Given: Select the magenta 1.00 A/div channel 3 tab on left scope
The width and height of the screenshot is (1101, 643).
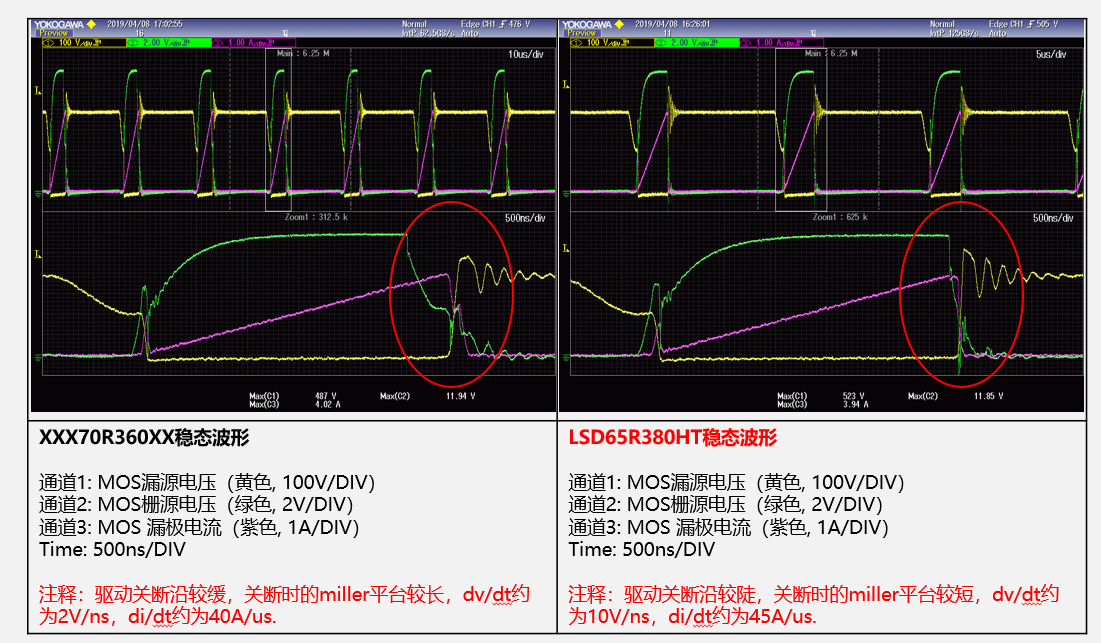Looking at the screenshot, I should [x=253, y=43].
